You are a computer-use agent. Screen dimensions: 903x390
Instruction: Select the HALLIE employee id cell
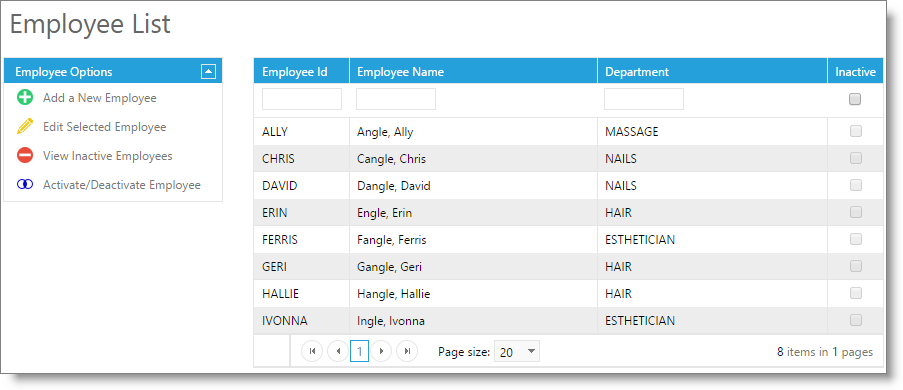point(301,294)
